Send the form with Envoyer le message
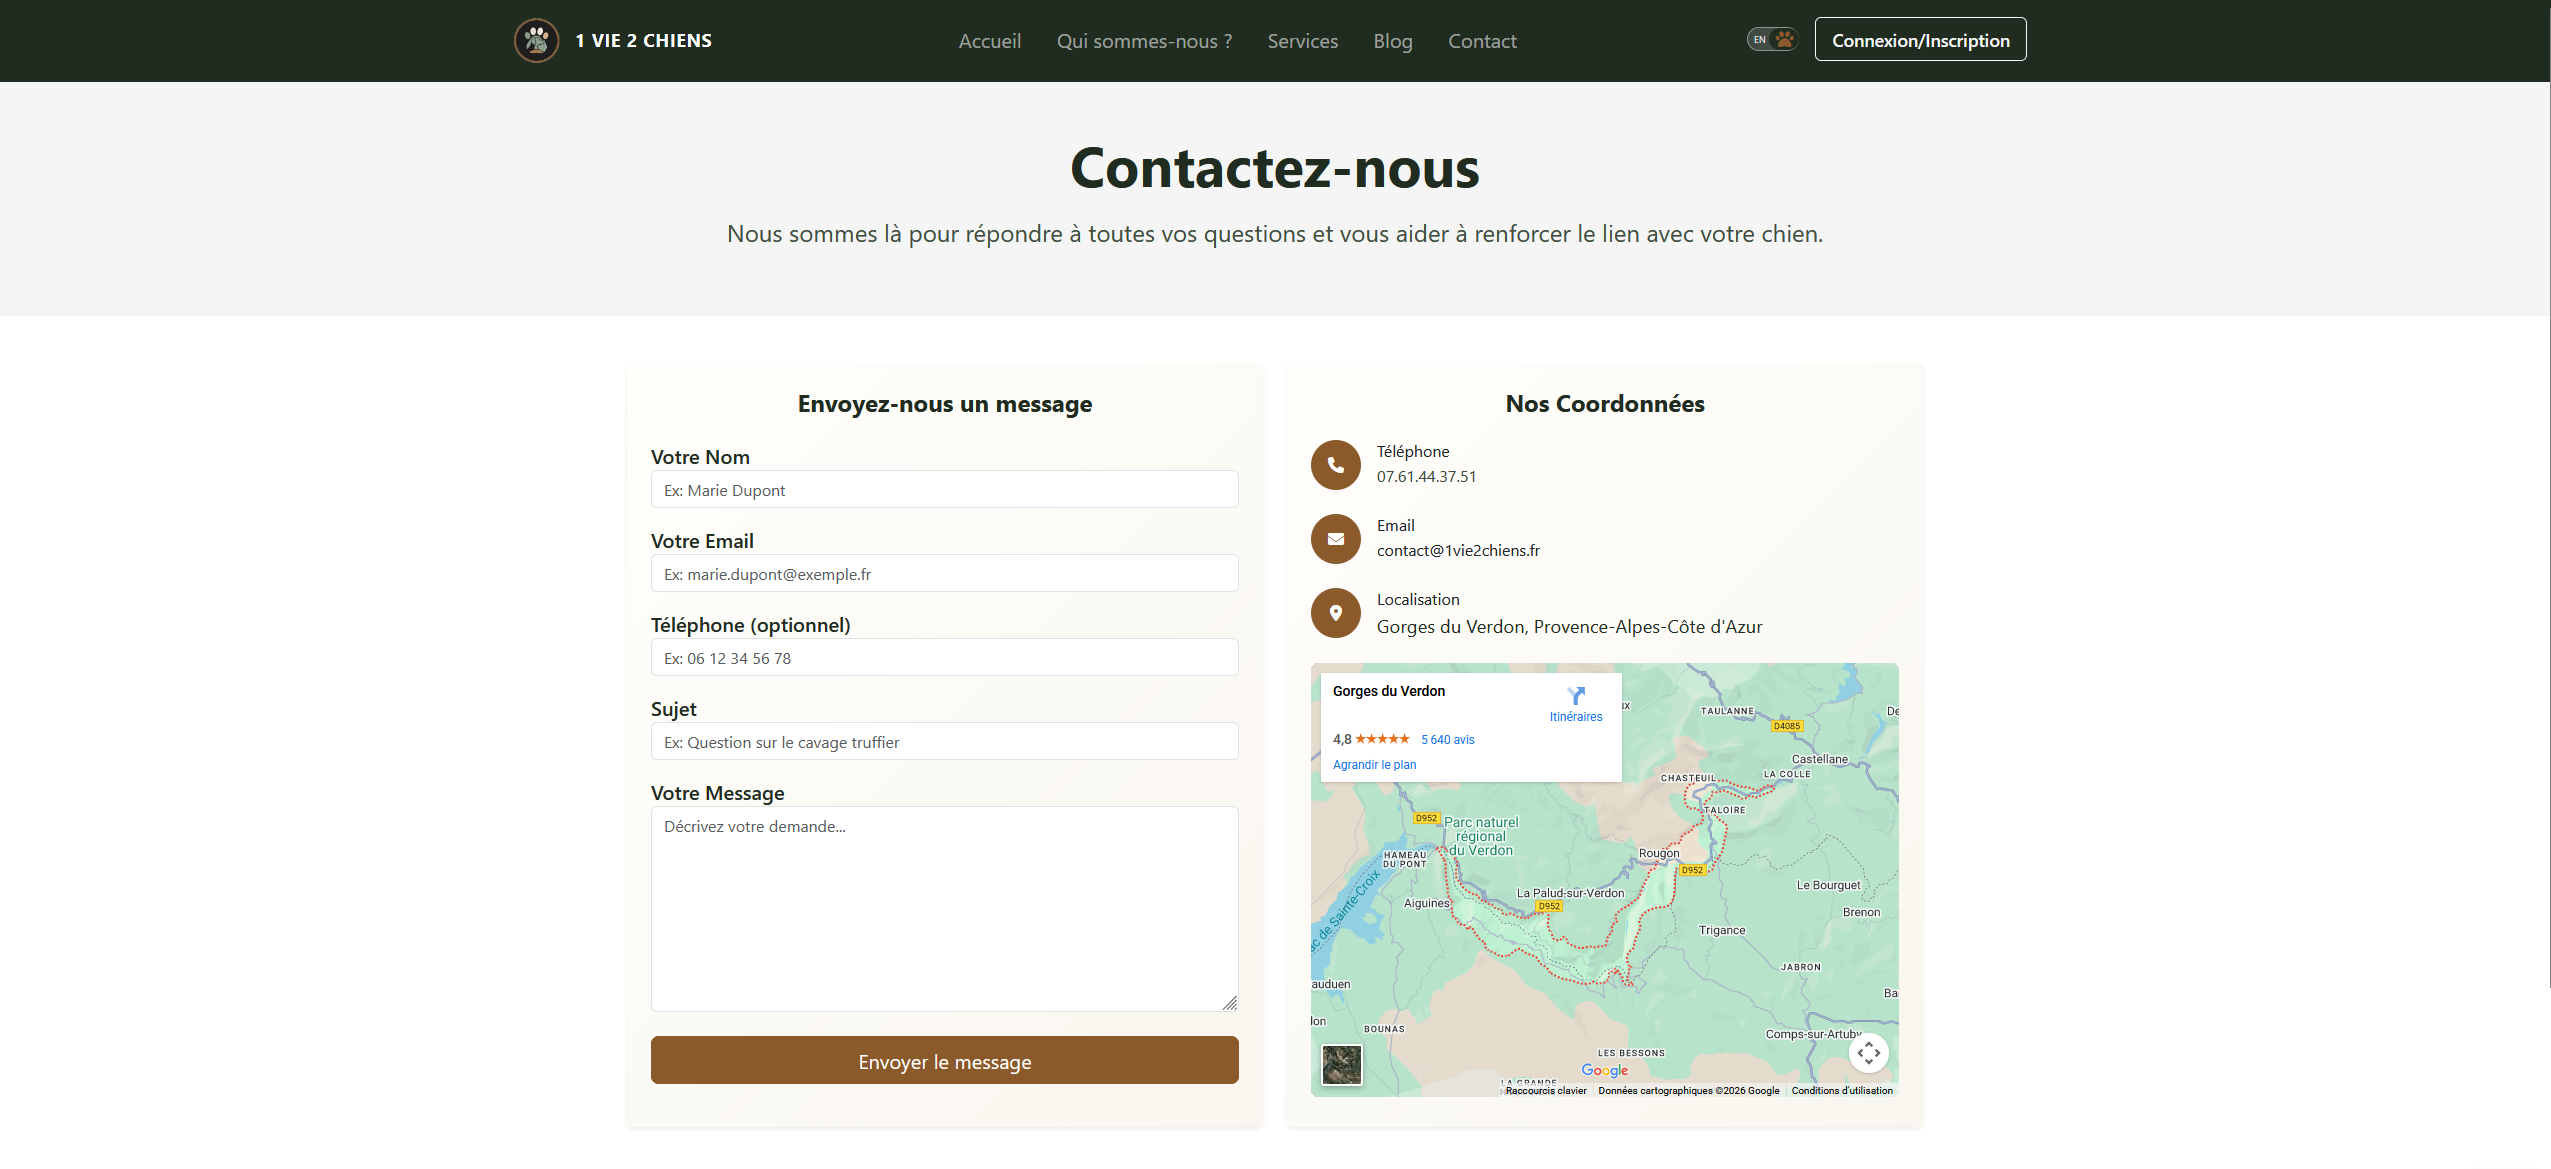The width and height of the screenshot is (2551, 1169). point(944,1060)
